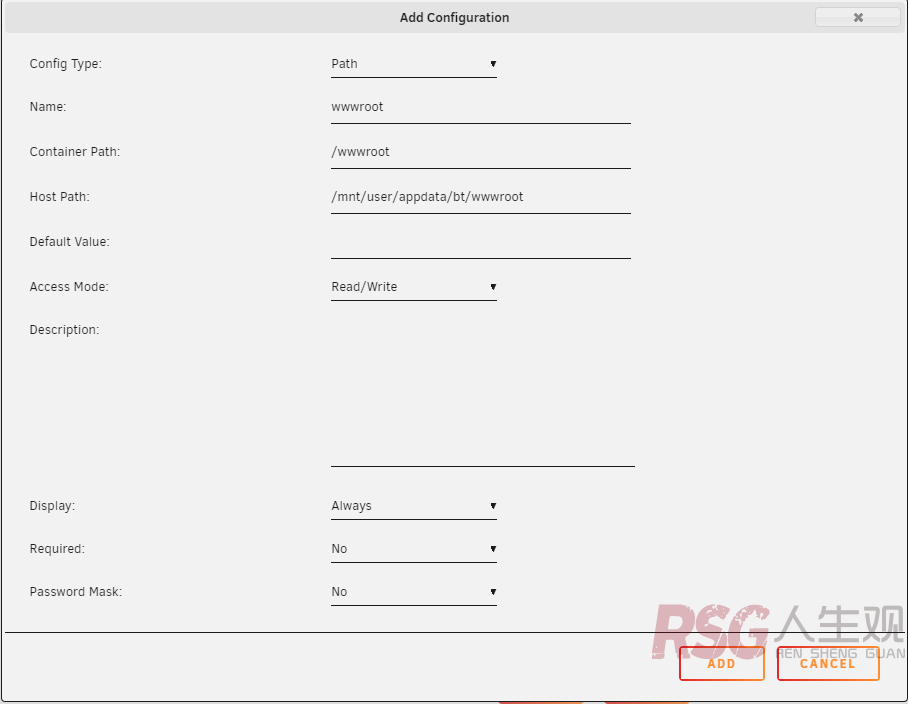This screenshot has width=908, height=704.
Task: Open the Display dropdown set to Always
Action: click(x=413, y=506)
